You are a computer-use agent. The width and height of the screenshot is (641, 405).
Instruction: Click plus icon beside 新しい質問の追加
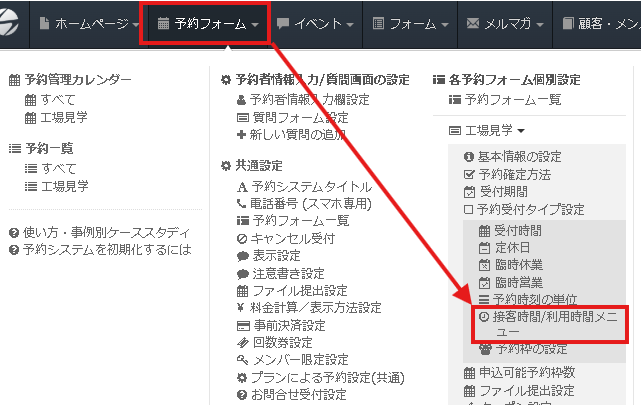coord(241,134)
